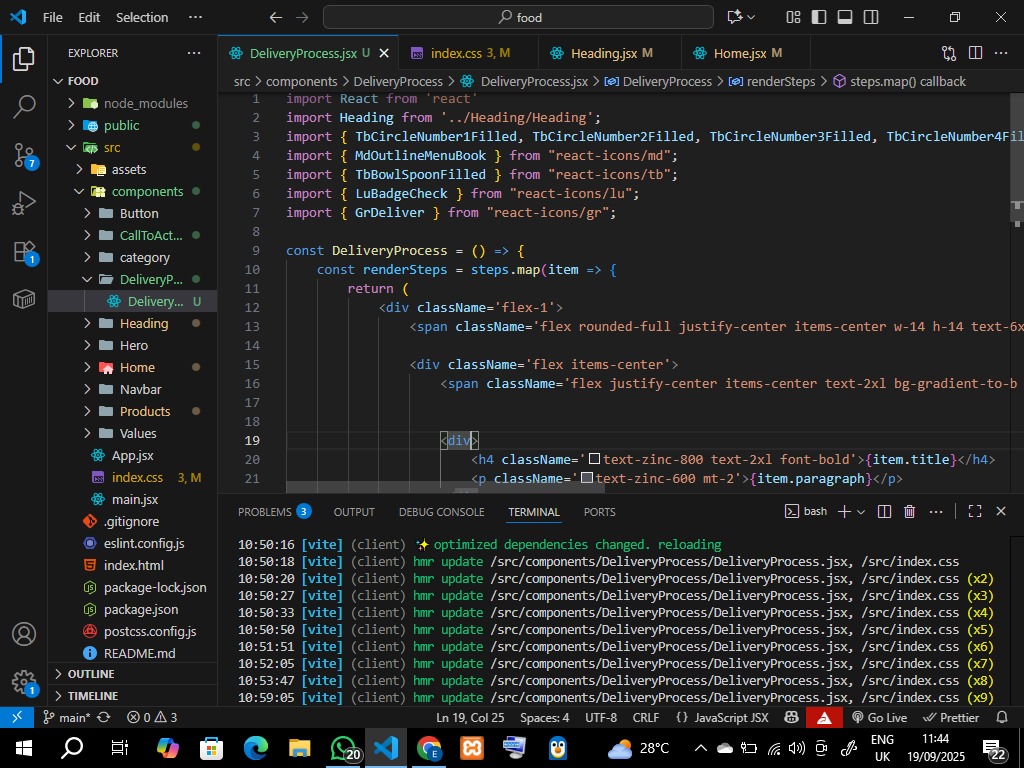Open the Selection menu
Screen dimensions: 1024x768
[142, 18]
